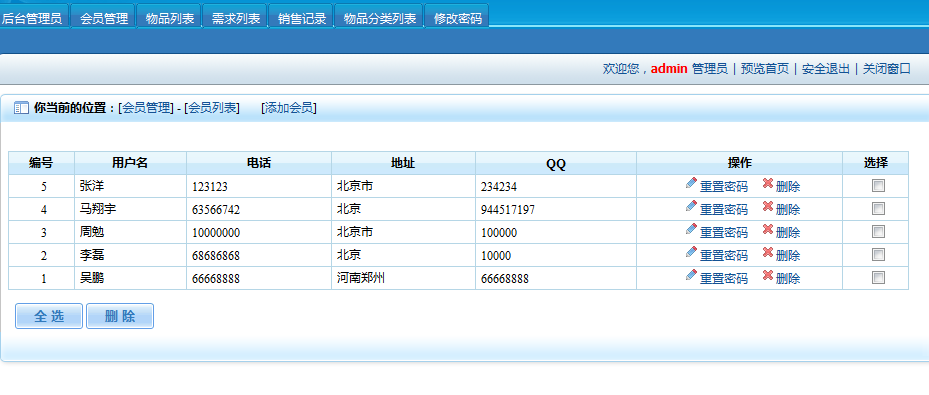929x395 pixels.
Task: Switch to the 会员管理 tab
Action: pos(104,16)
